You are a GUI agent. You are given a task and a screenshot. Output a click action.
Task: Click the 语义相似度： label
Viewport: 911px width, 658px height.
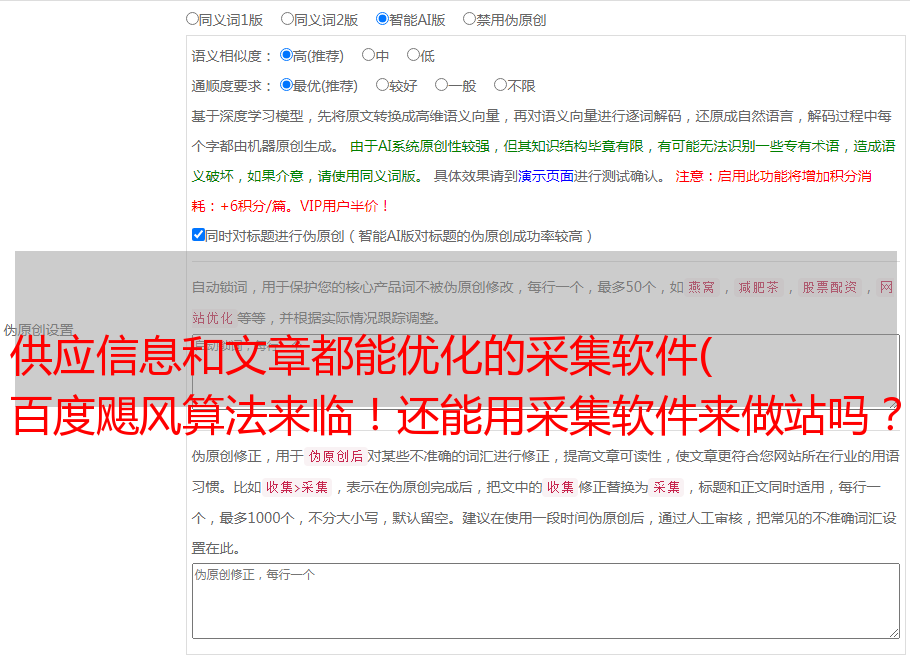click(232, 56)
